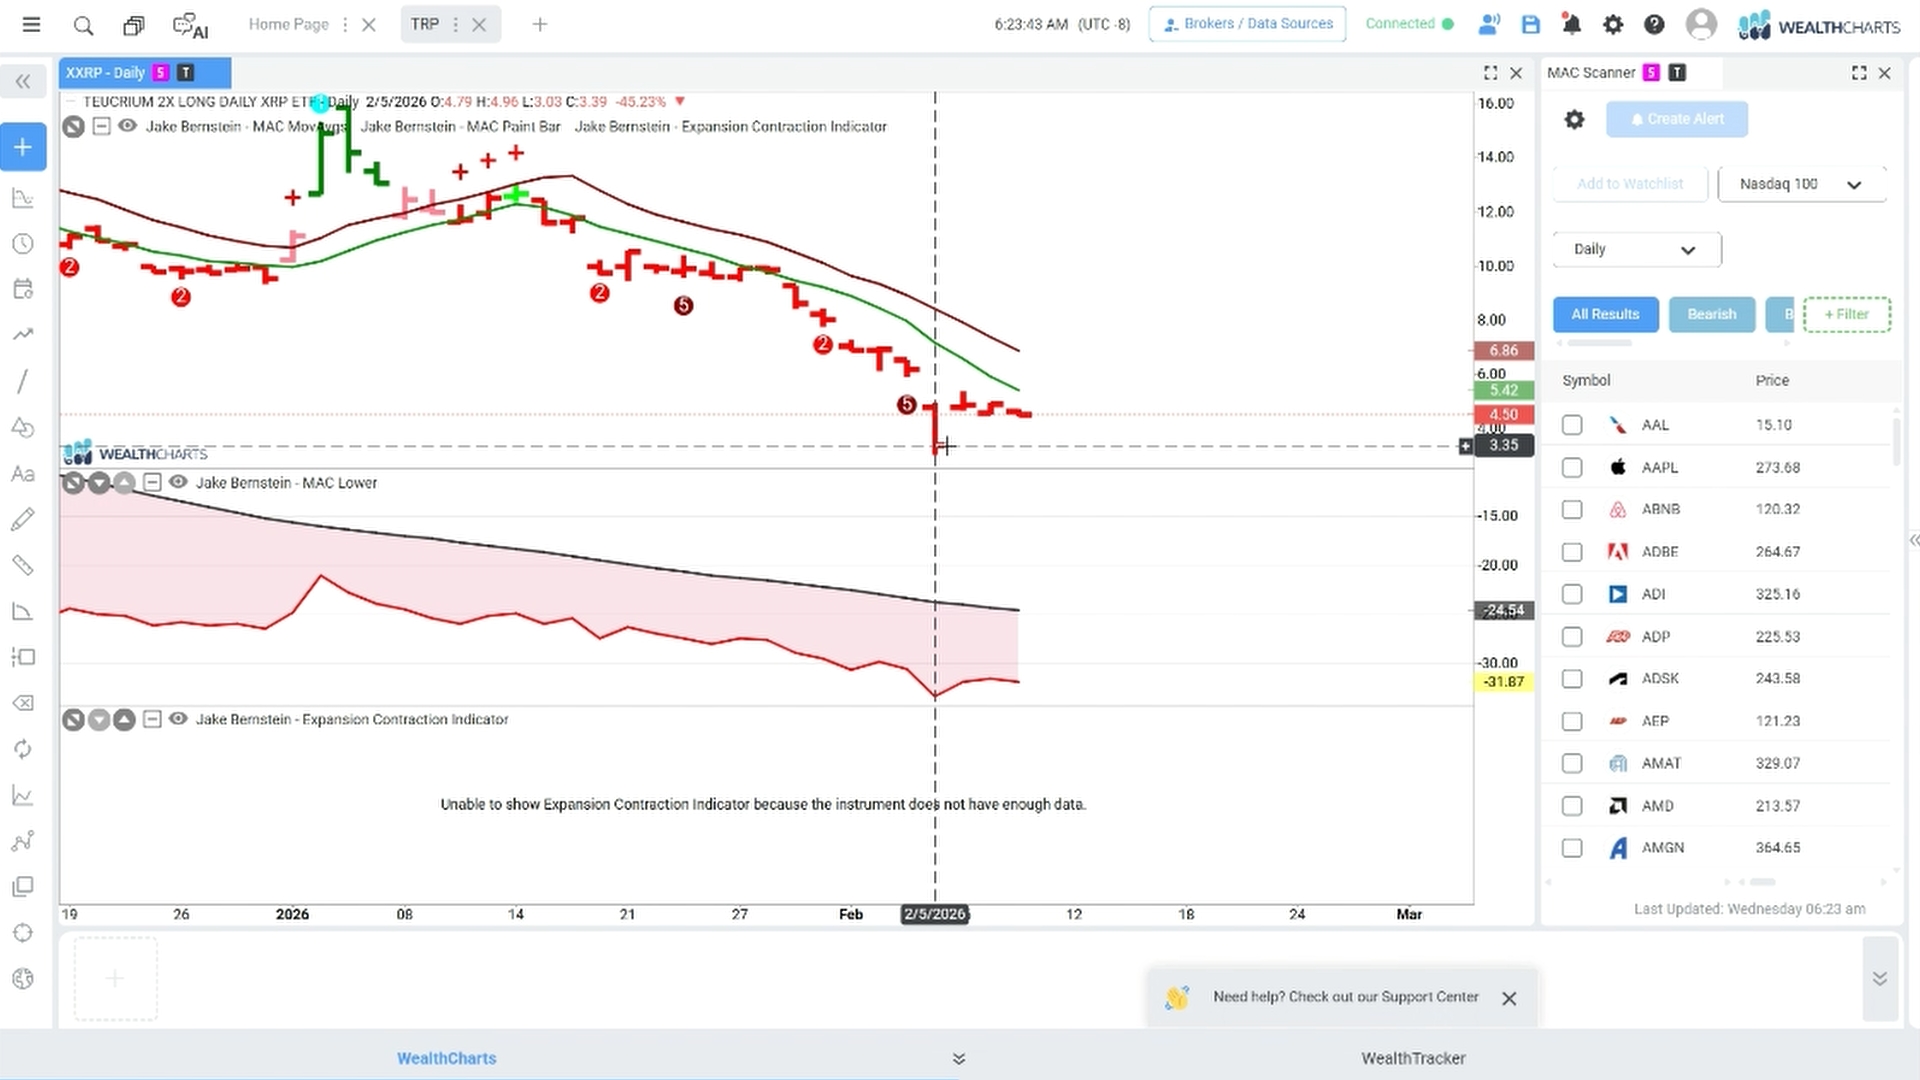This screenshot has height=1080, width=1920.
Task: Select the ruler measure tool in sidebar
Action: click(x=23, y=566)
